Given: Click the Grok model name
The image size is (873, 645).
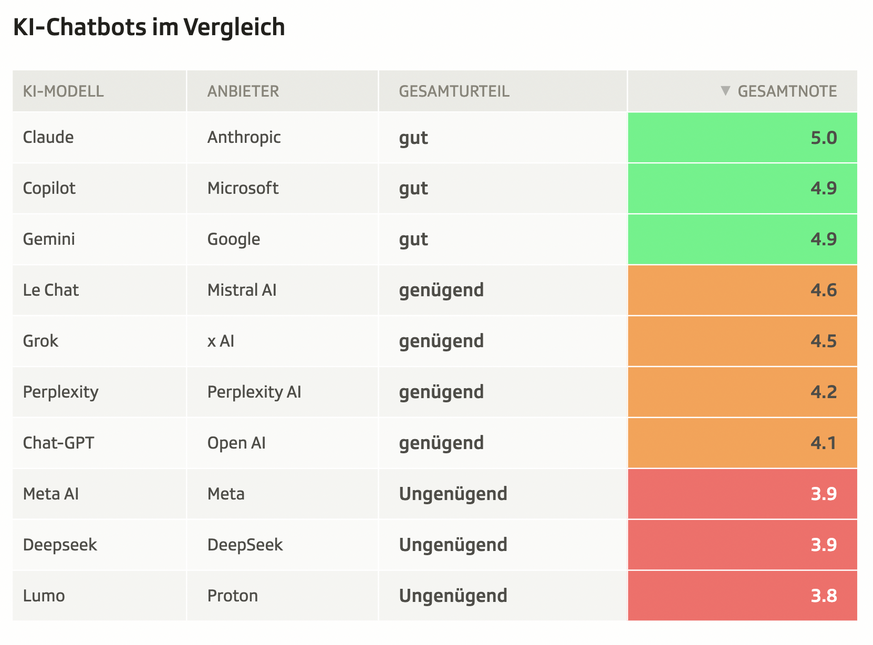Looking at the screenshot, I should pyautogui.click(x=41, y=341).
